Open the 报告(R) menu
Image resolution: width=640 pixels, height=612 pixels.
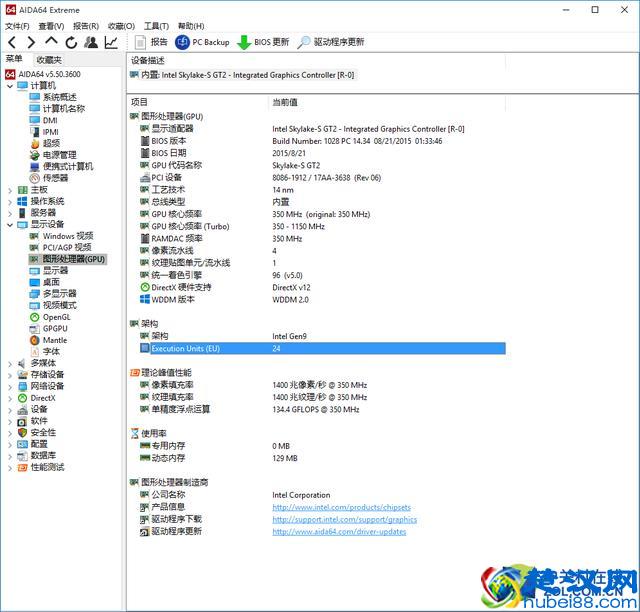coord(86,26)
